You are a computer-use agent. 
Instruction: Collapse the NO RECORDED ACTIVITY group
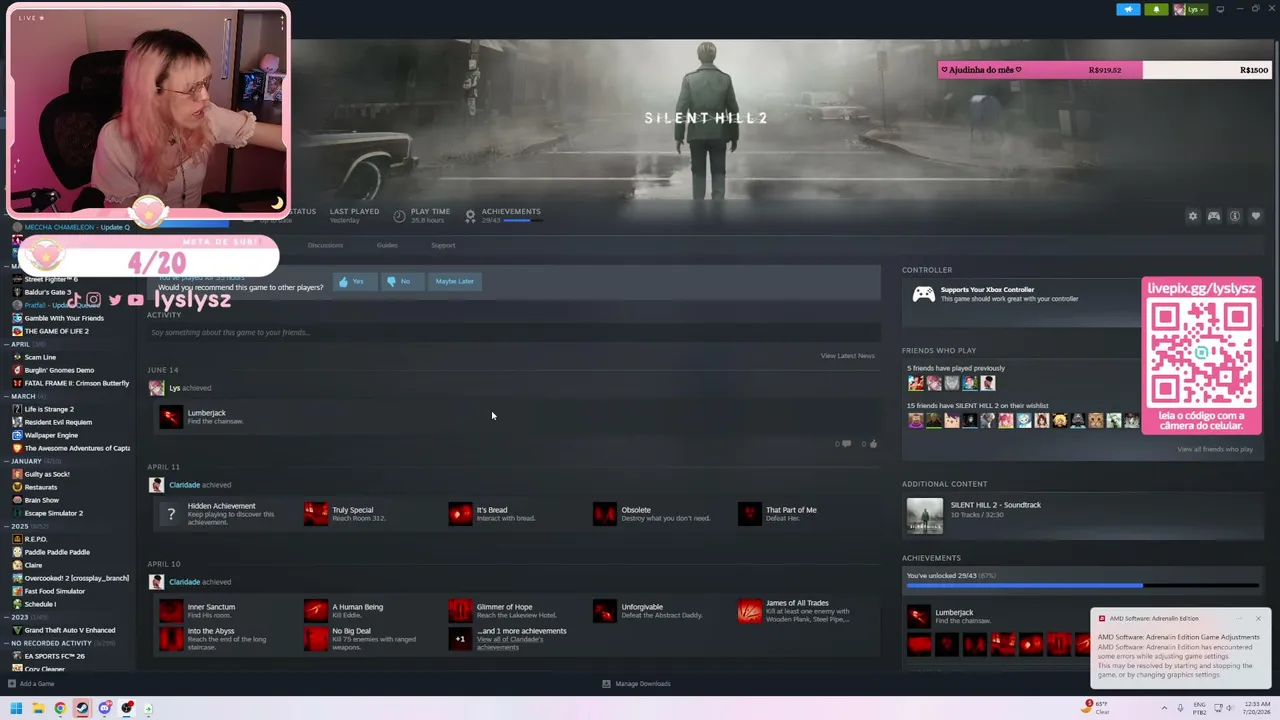coord(8,643)
